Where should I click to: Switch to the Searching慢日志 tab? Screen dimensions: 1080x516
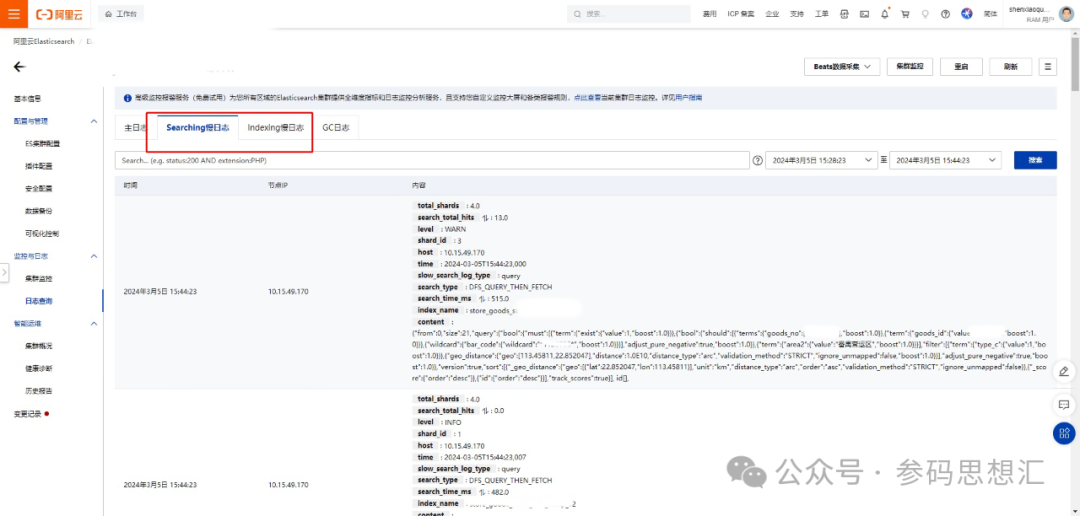tap(198, 128)
